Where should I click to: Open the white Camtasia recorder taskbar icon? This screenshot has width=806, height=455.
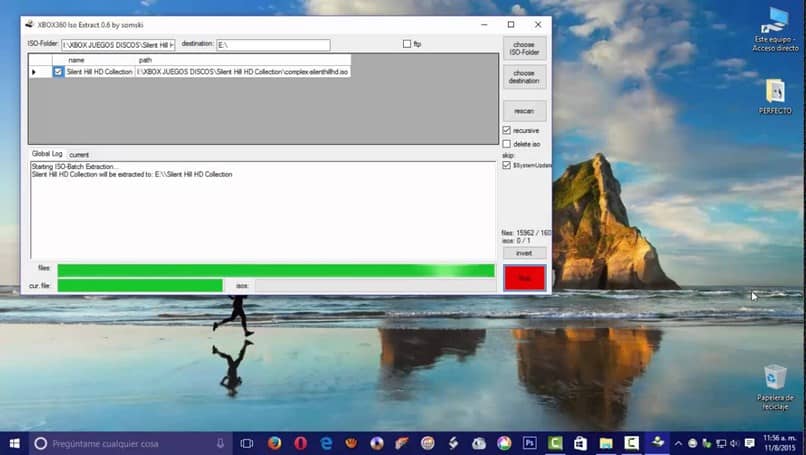(631, 443)
